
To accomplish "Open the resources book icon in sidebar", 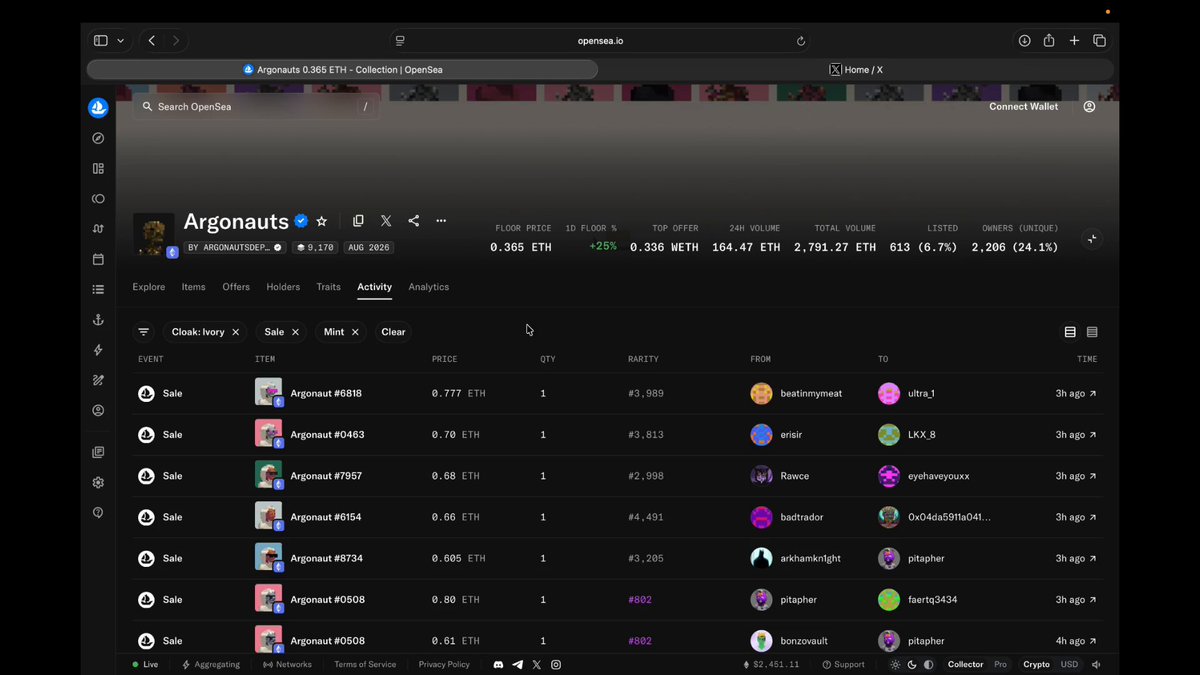I will click(x=98, y=452).
